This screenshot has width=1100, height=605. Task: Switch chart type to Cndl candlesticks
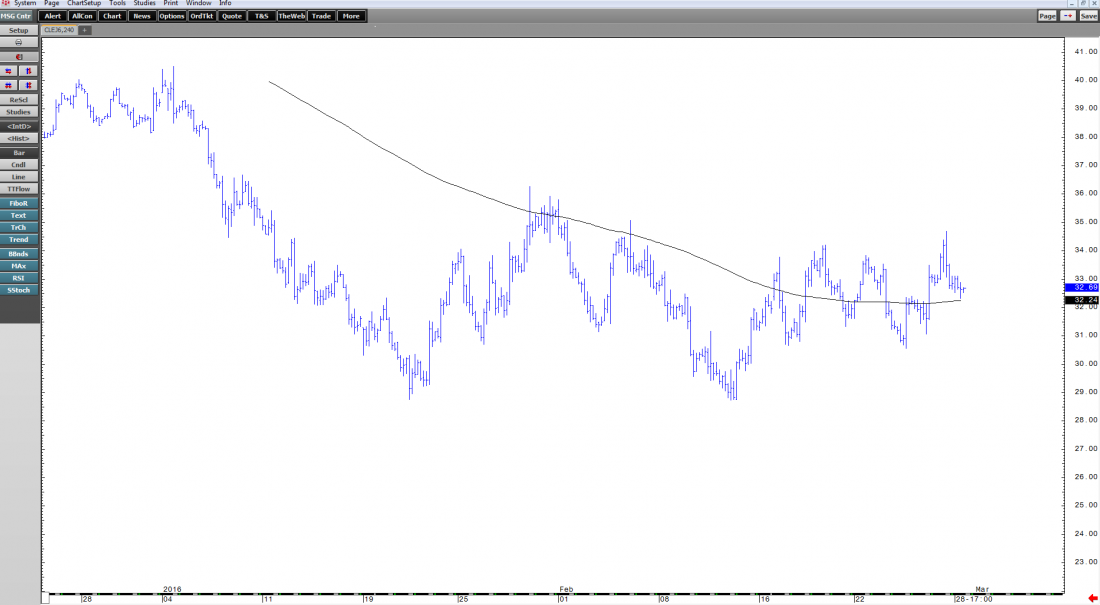(19, 165)
